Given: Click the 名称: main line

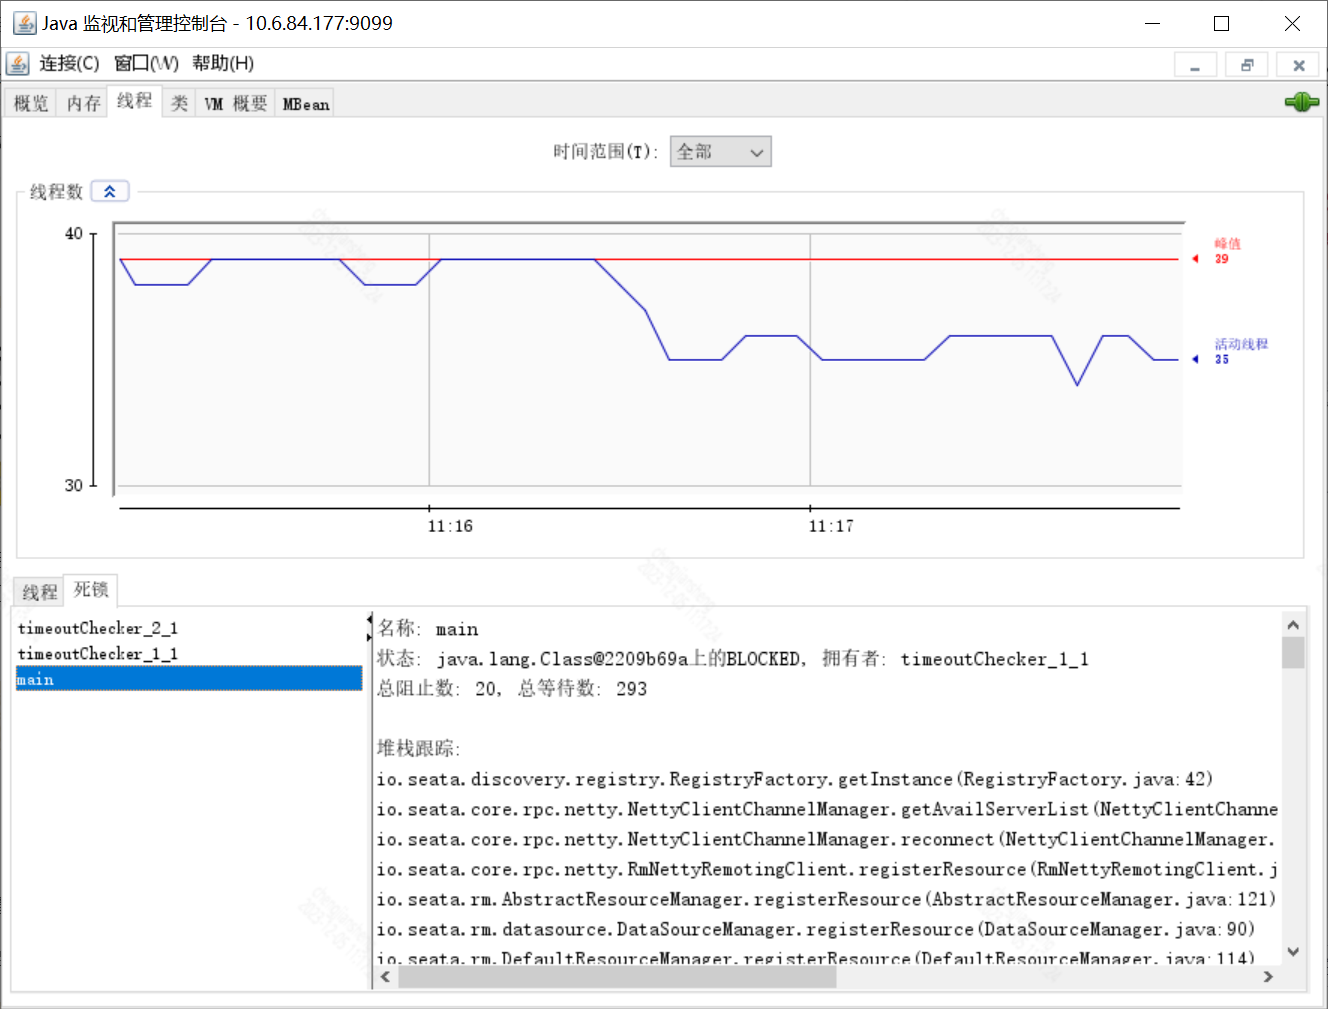Looking at the screenshot, I should [x=428, y=629].
